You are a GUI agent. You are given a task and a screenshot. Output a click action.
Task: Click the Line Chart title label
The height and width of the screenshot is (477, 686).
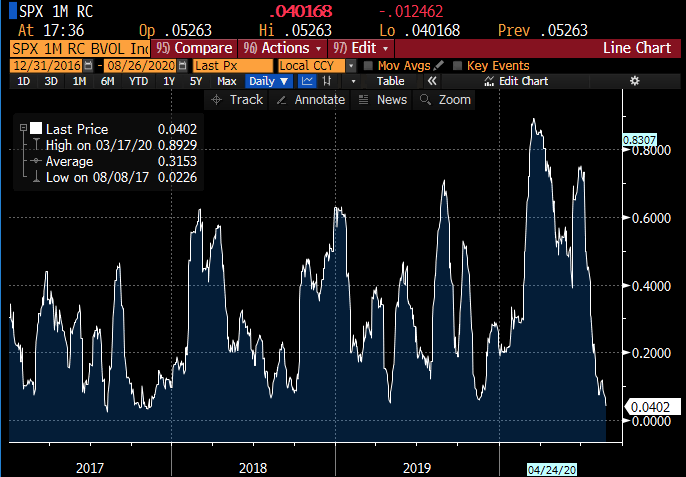coord(637,48)
